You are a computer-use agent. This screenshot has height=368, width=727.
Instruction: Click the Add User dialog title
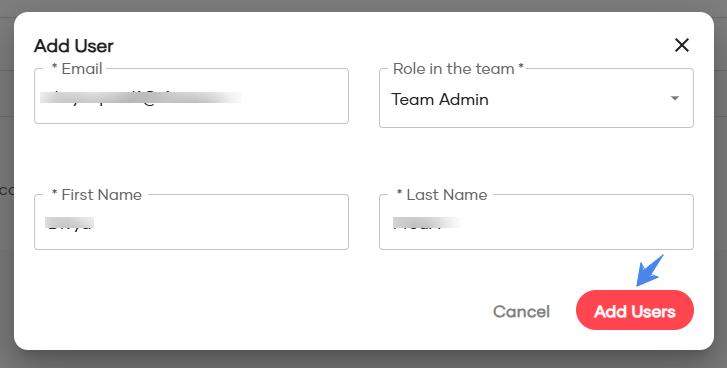[74, 46]
